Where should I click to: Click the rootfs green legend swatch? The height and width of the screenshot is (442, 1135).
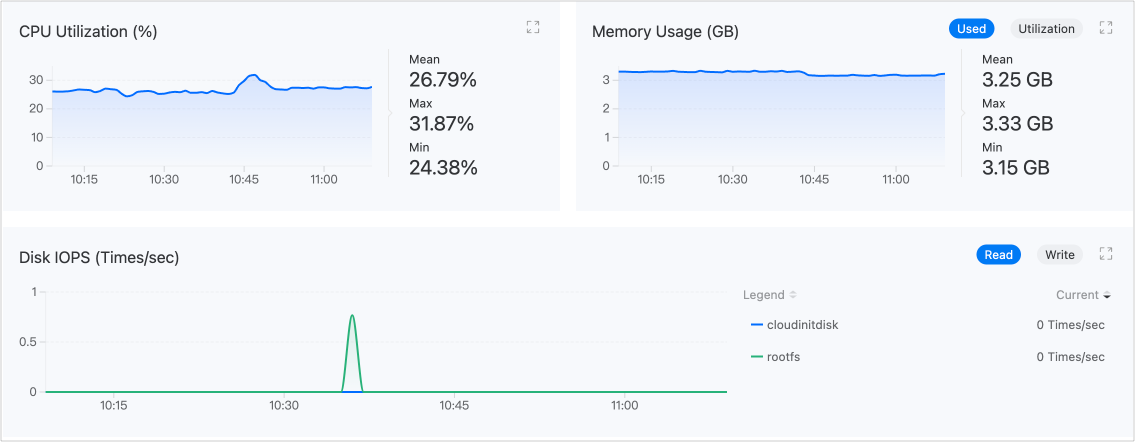click(x=757, y=357)
